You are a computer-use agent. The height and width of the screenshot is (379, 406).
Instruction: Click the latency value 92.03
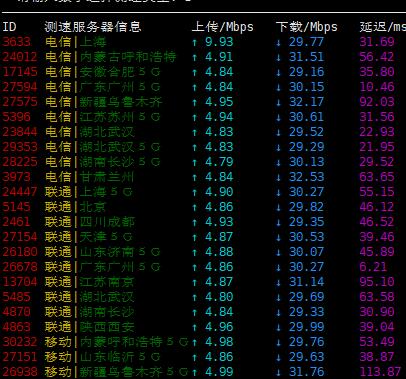pos(377,102)
